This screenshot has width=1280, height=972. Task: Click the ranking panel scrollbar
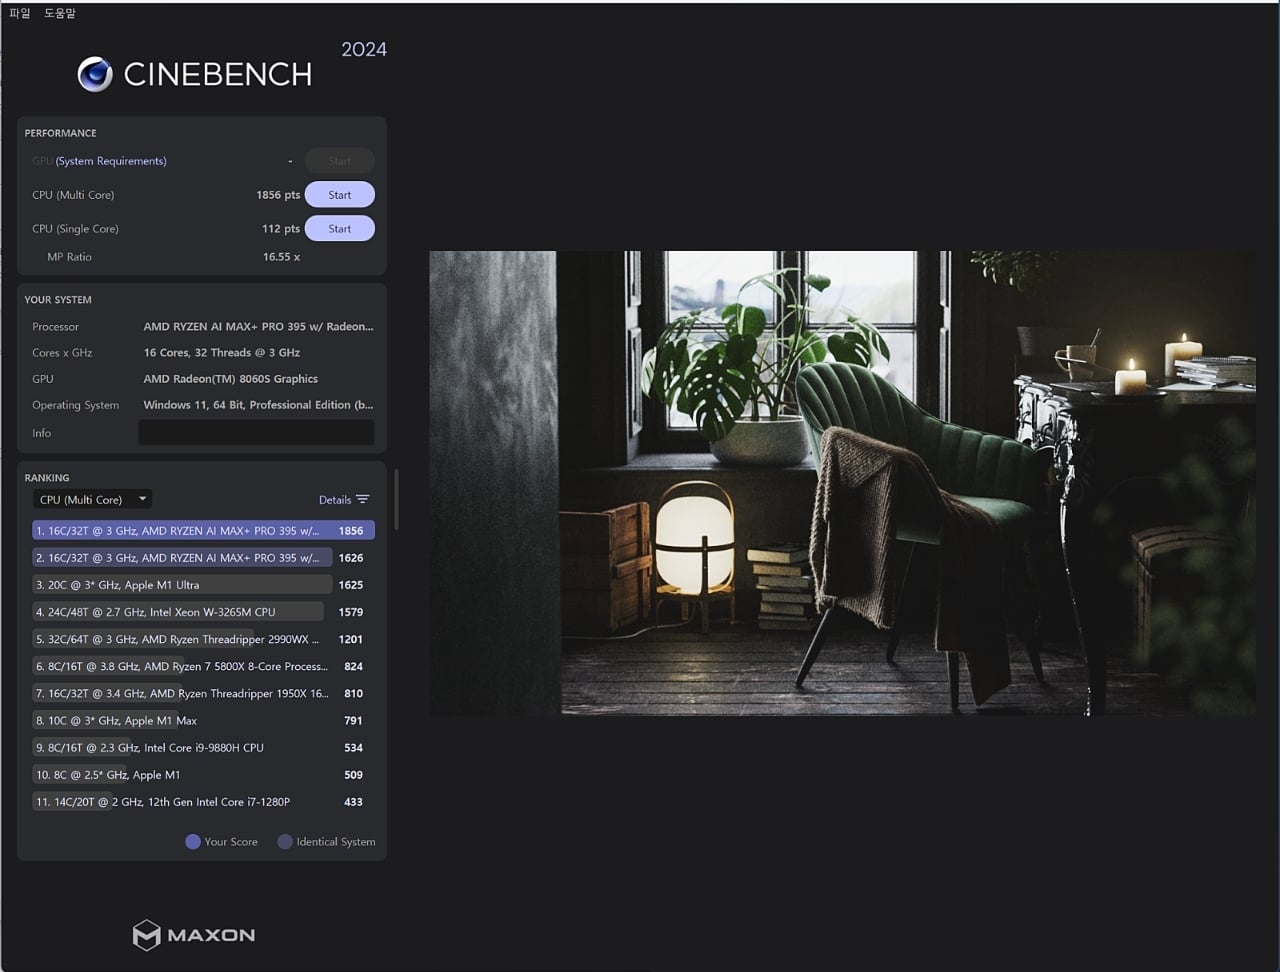tap(397, 500)
